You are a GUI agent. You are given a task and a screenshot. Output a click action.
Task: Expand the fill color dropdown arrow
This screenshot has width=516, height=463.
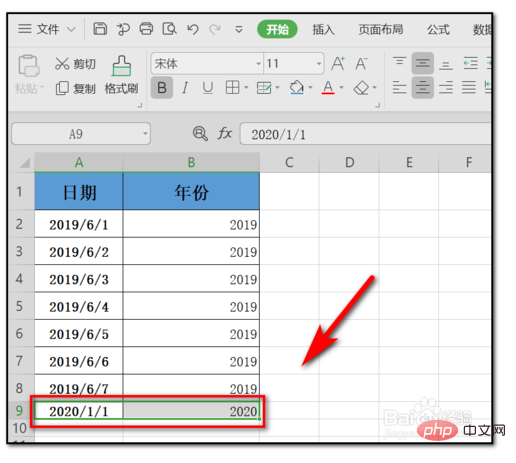coord(310,88)
